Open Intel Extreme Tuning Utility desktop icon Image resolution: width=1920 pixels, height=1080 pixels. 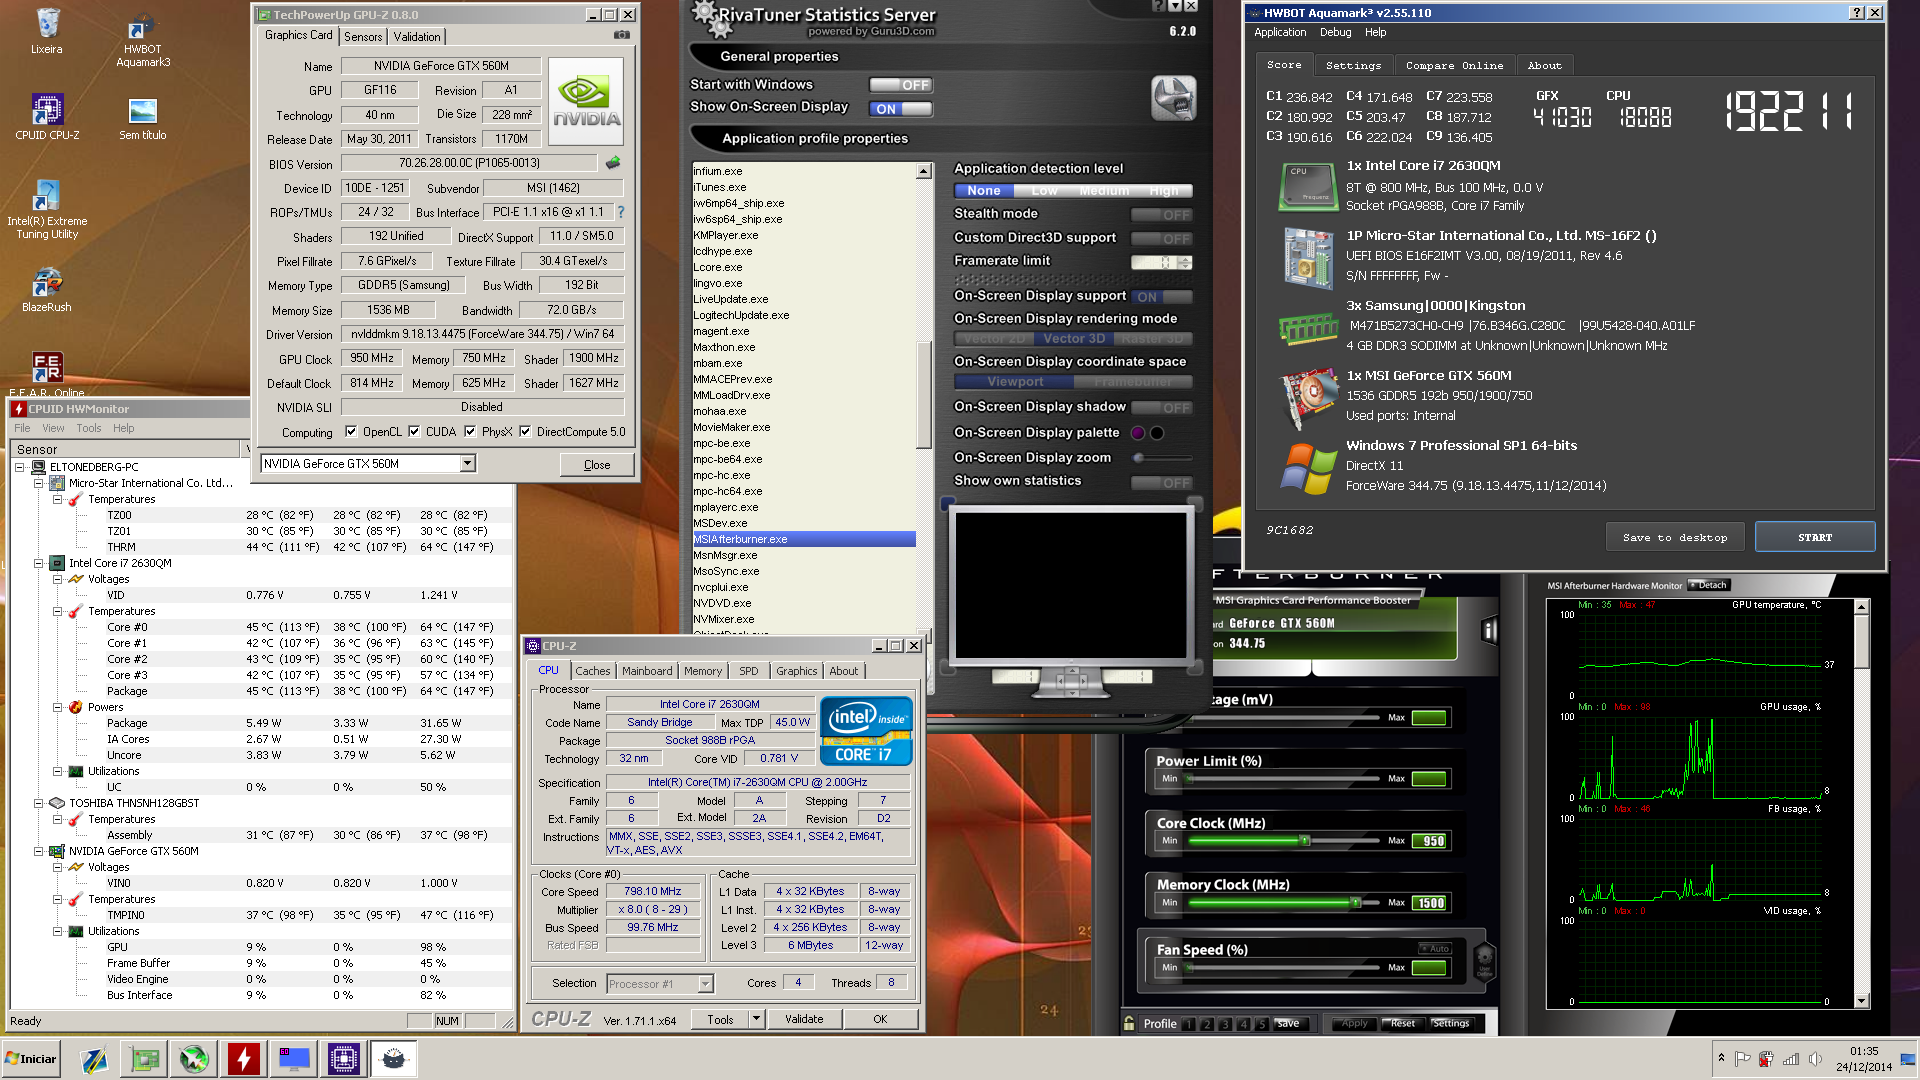[x=47, y=209]
